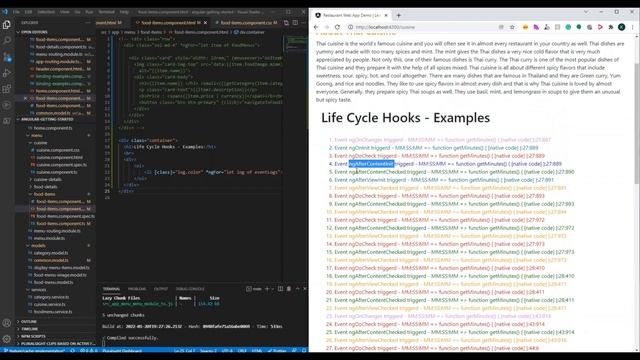Select the TERMINAL panel tab
The height and width of the screenshot is (360, 640).
pyautogui.click(x=111, y=289)
